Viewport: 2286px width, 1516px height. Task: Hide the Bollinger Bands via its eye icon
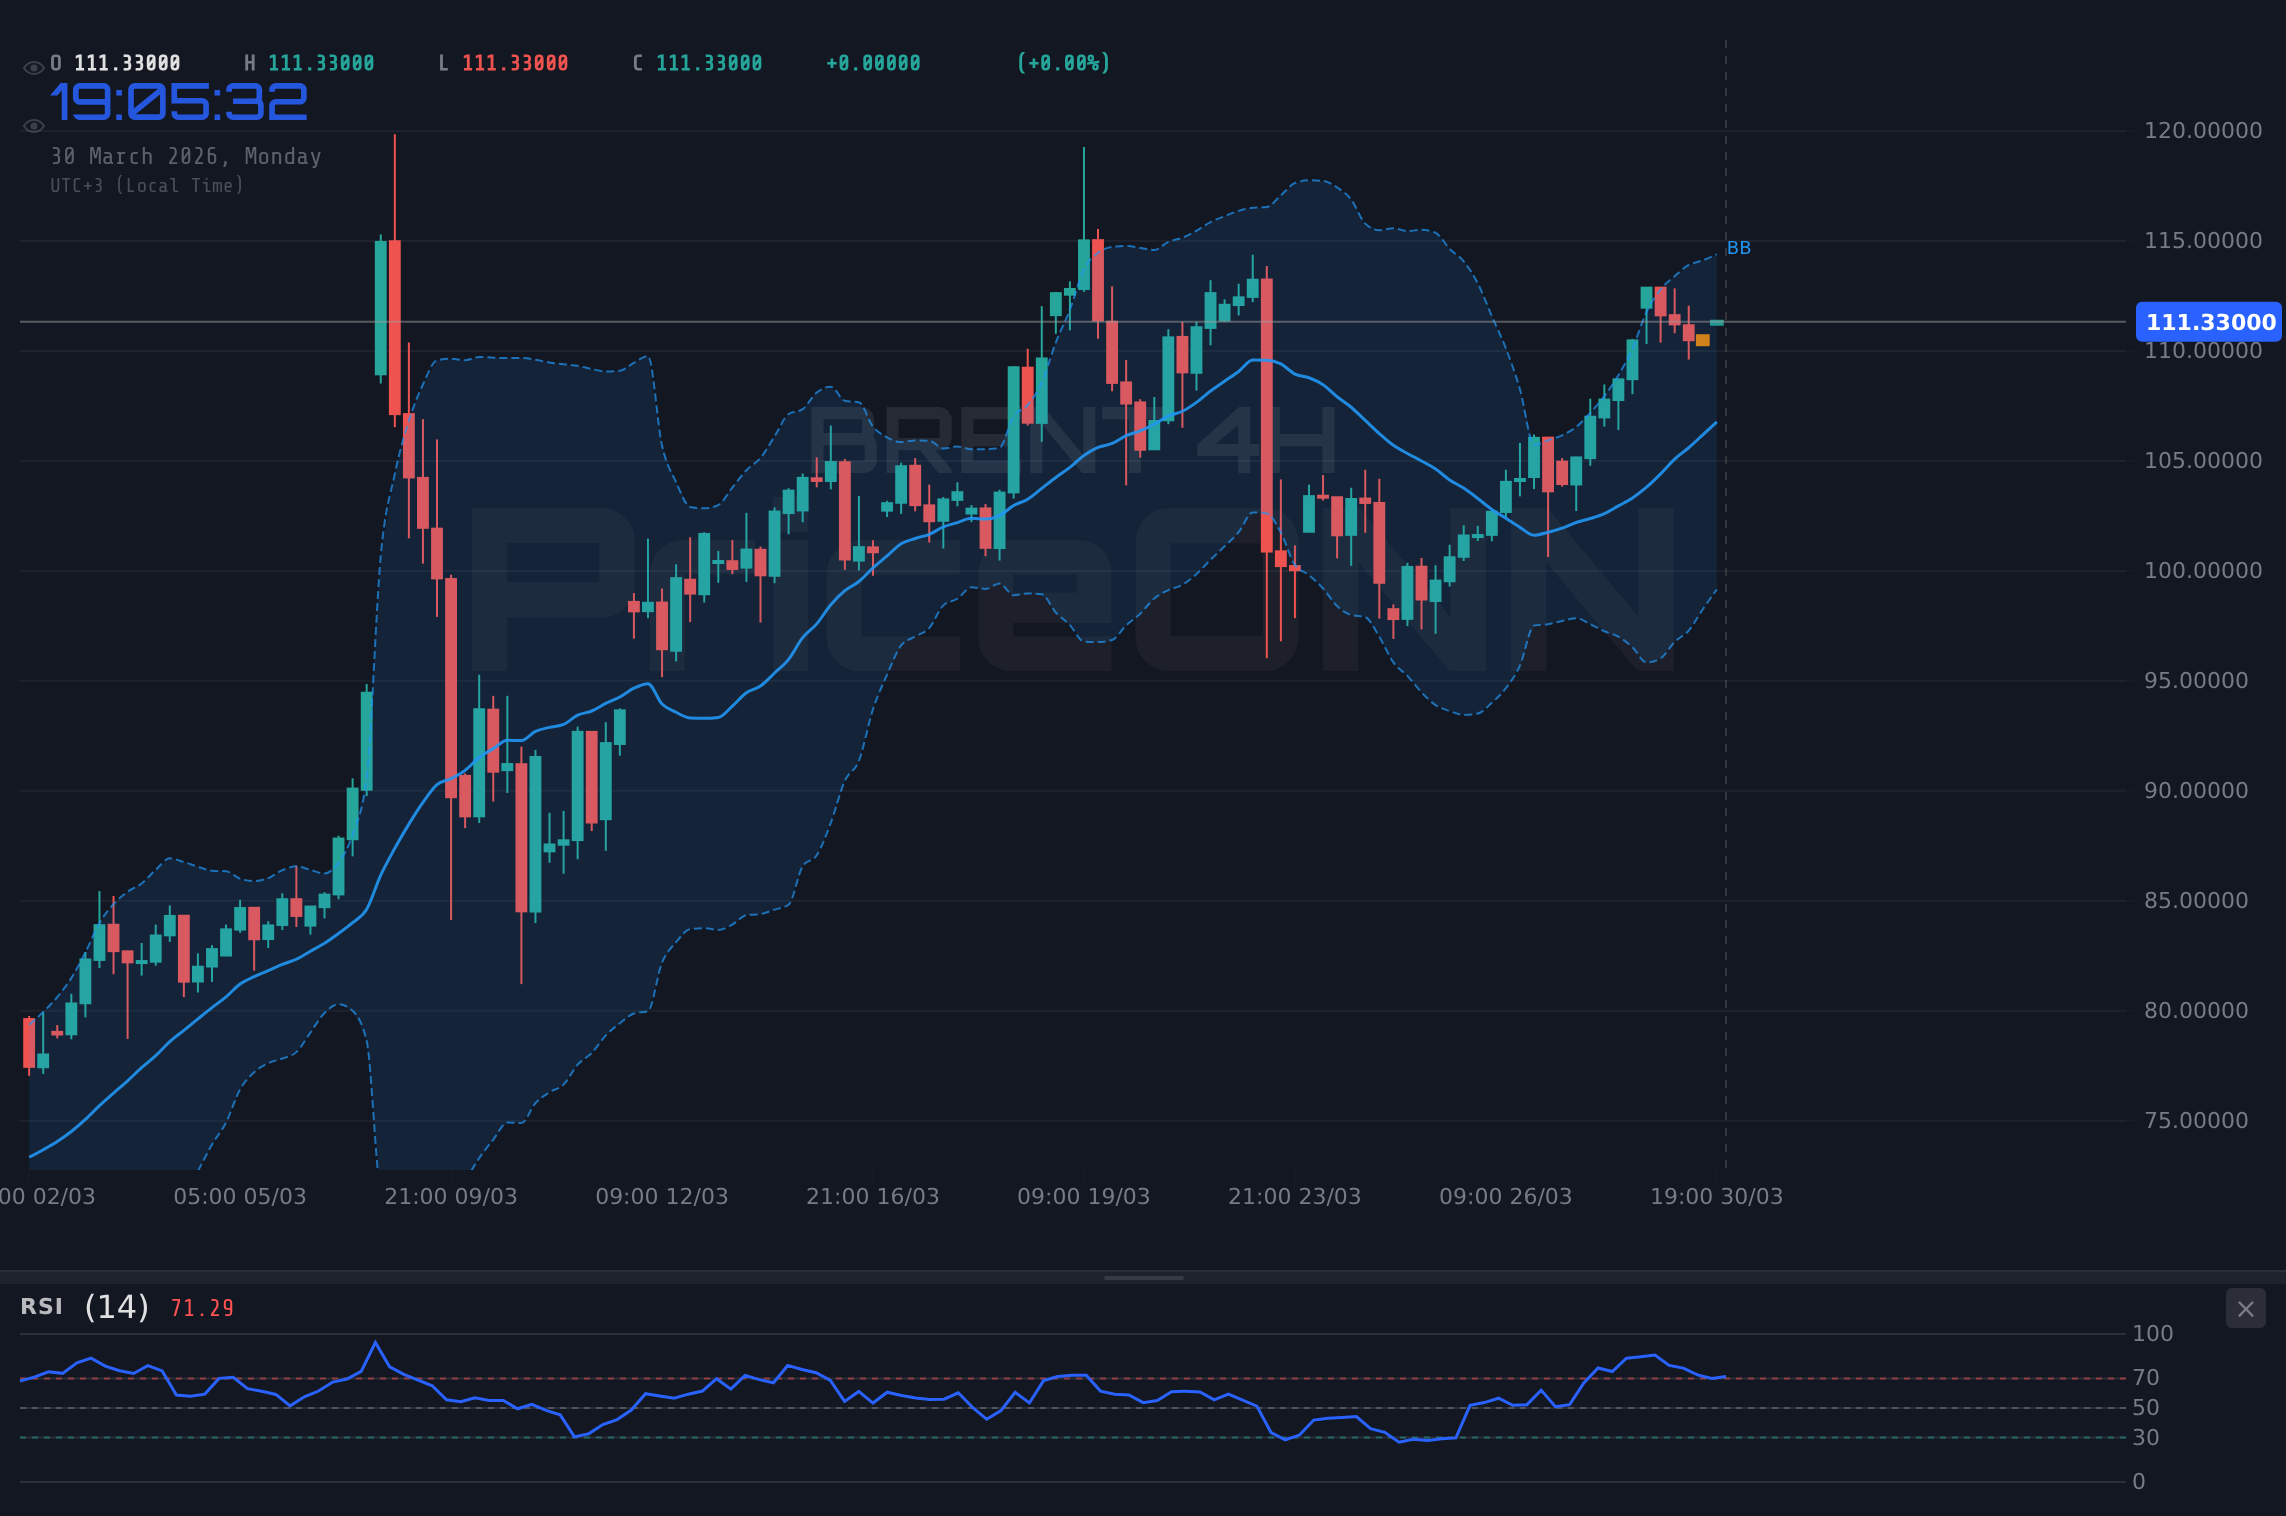pyautogui.click(x=33, y=125)
